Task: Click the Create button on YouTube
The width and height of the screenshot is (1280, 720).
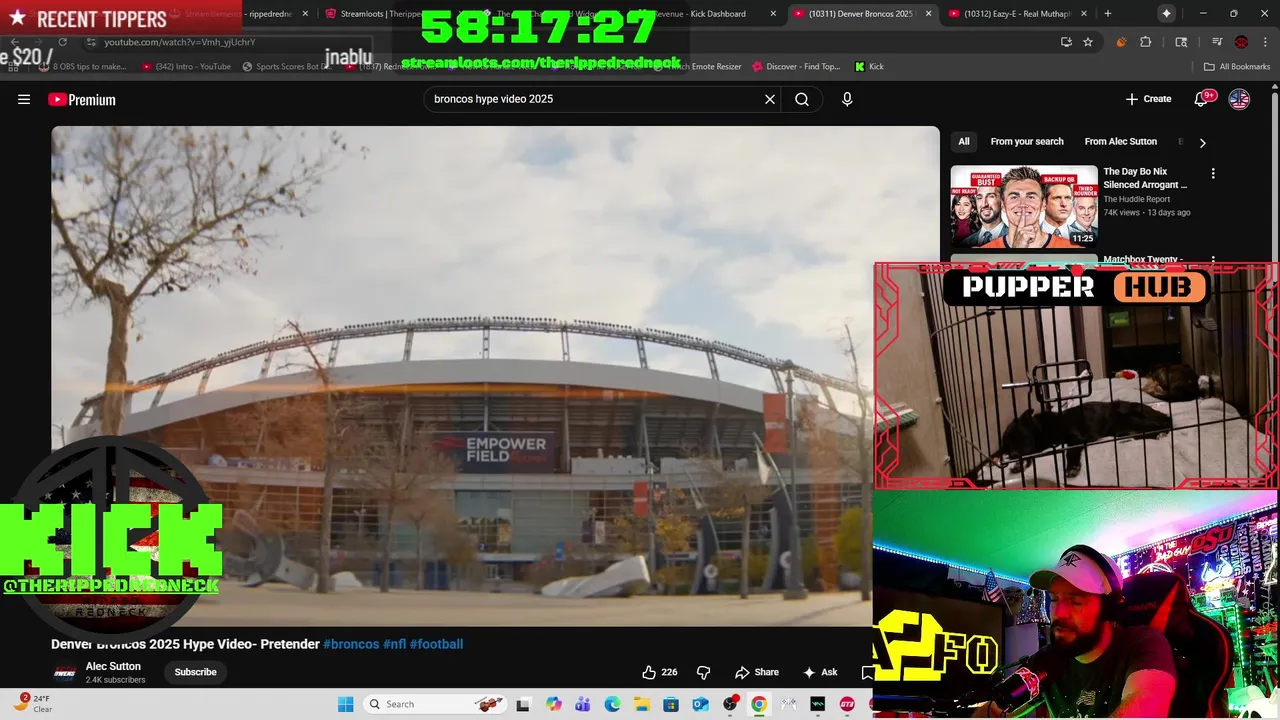Action: coord(1148,99)
